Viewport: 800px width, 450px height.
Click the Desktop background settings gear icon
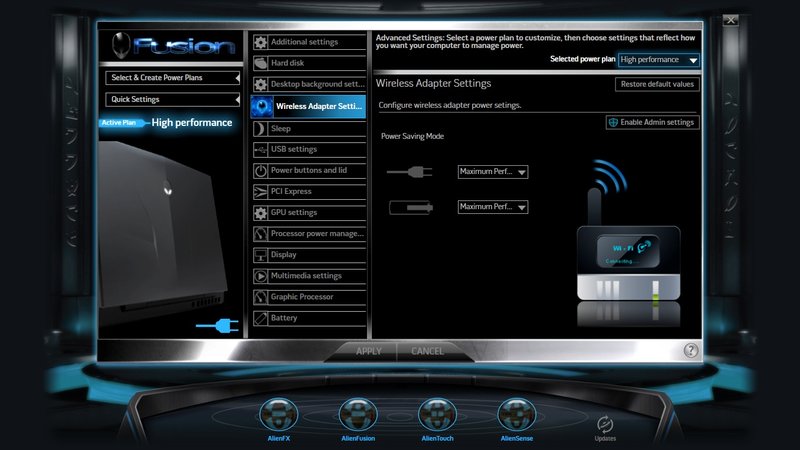coord(260,84)
